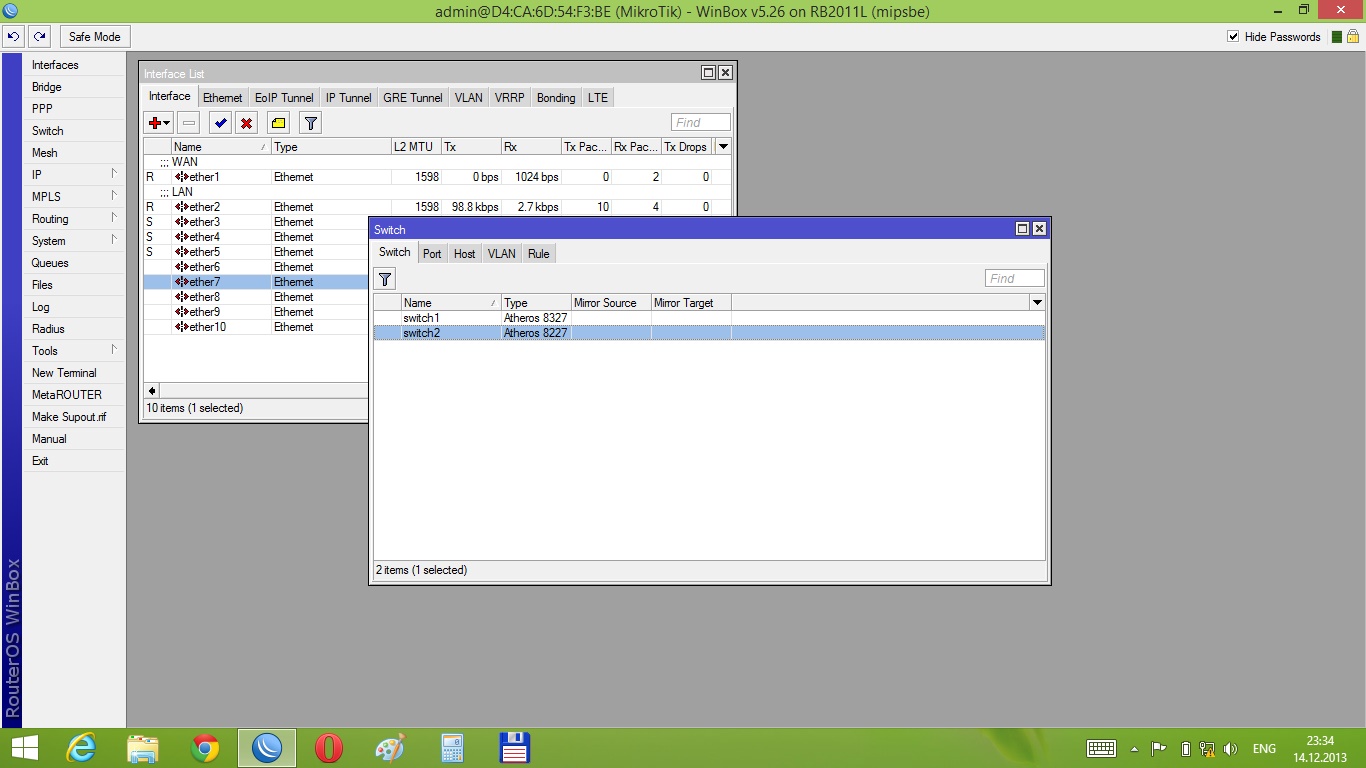Switch to the Port tab in Switch window
The height and width of the screenshot is (768, 1366).
432,254
